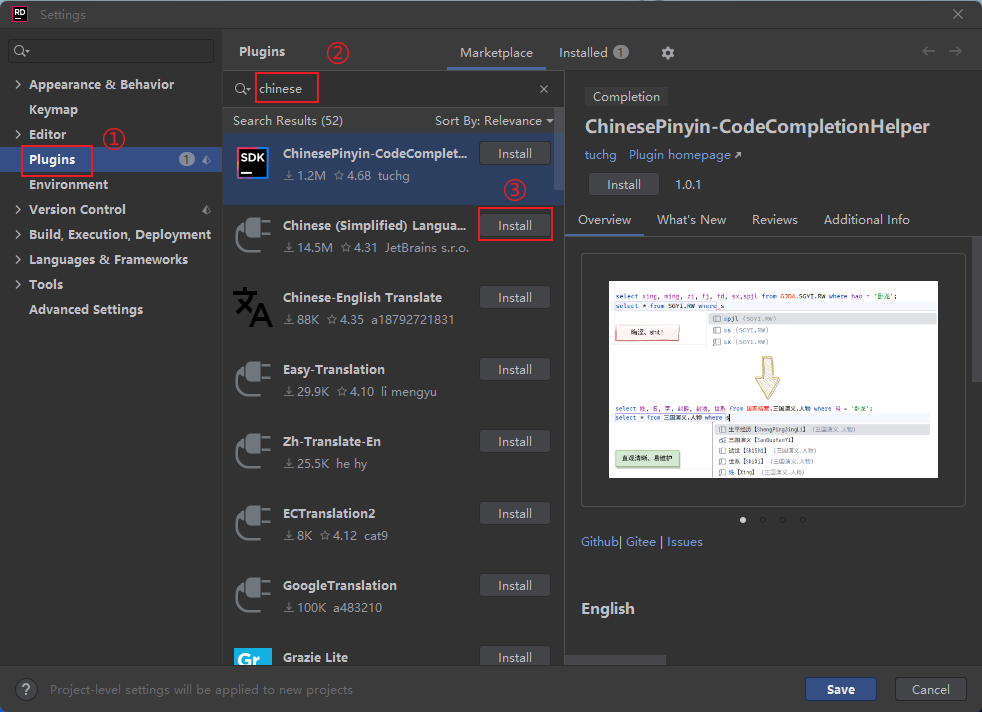
Task: Open the Issues link
Action: [685, 542]
